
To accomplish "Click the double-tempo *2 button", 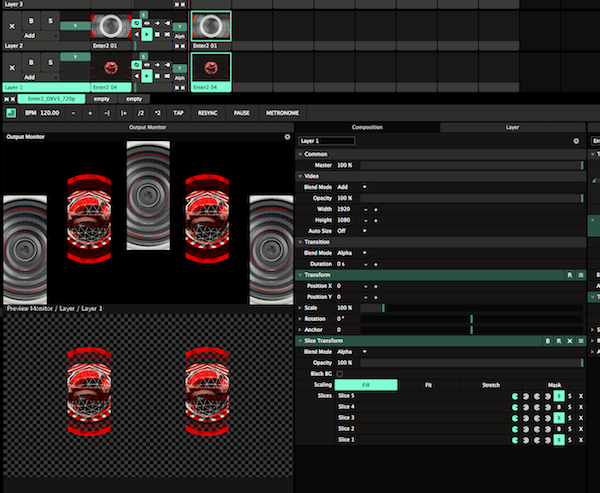I will (x=157, y=113).
